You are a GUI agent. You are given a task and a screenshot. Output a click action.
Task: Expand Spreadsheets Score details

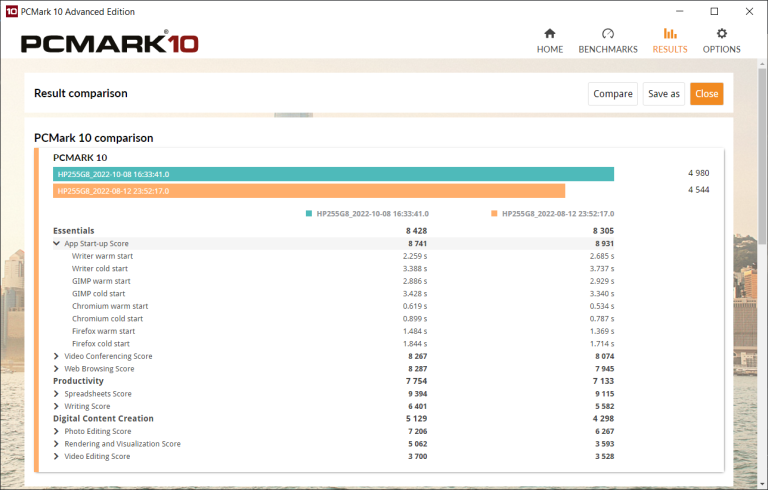(57, 394)
